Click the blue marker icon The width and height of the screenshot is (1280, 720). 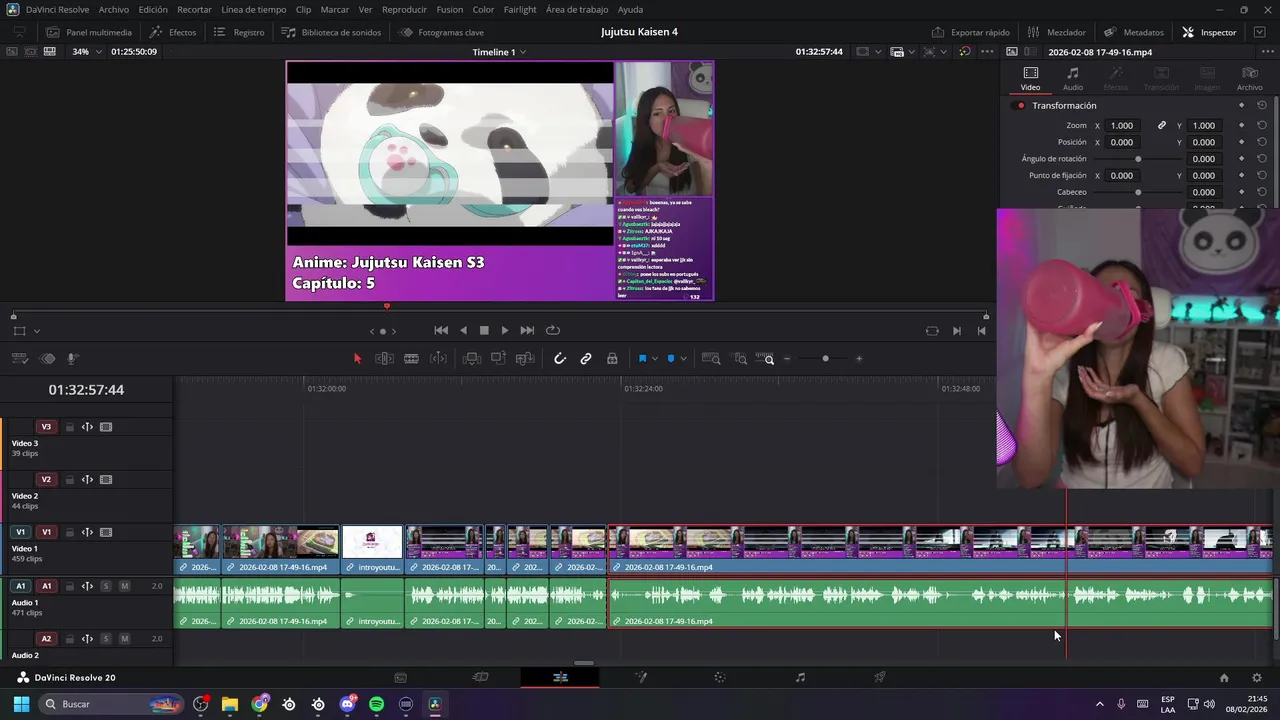coord(671,358)
